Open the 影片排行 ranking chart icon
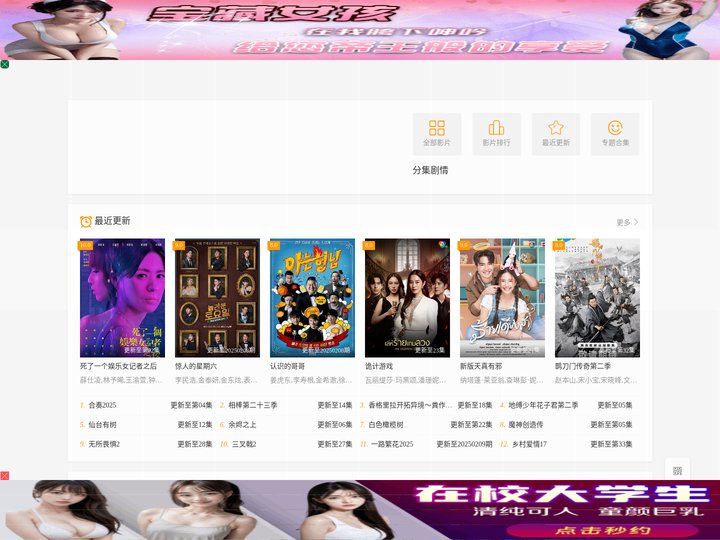720x540 pixels. (x=496, y=133)
